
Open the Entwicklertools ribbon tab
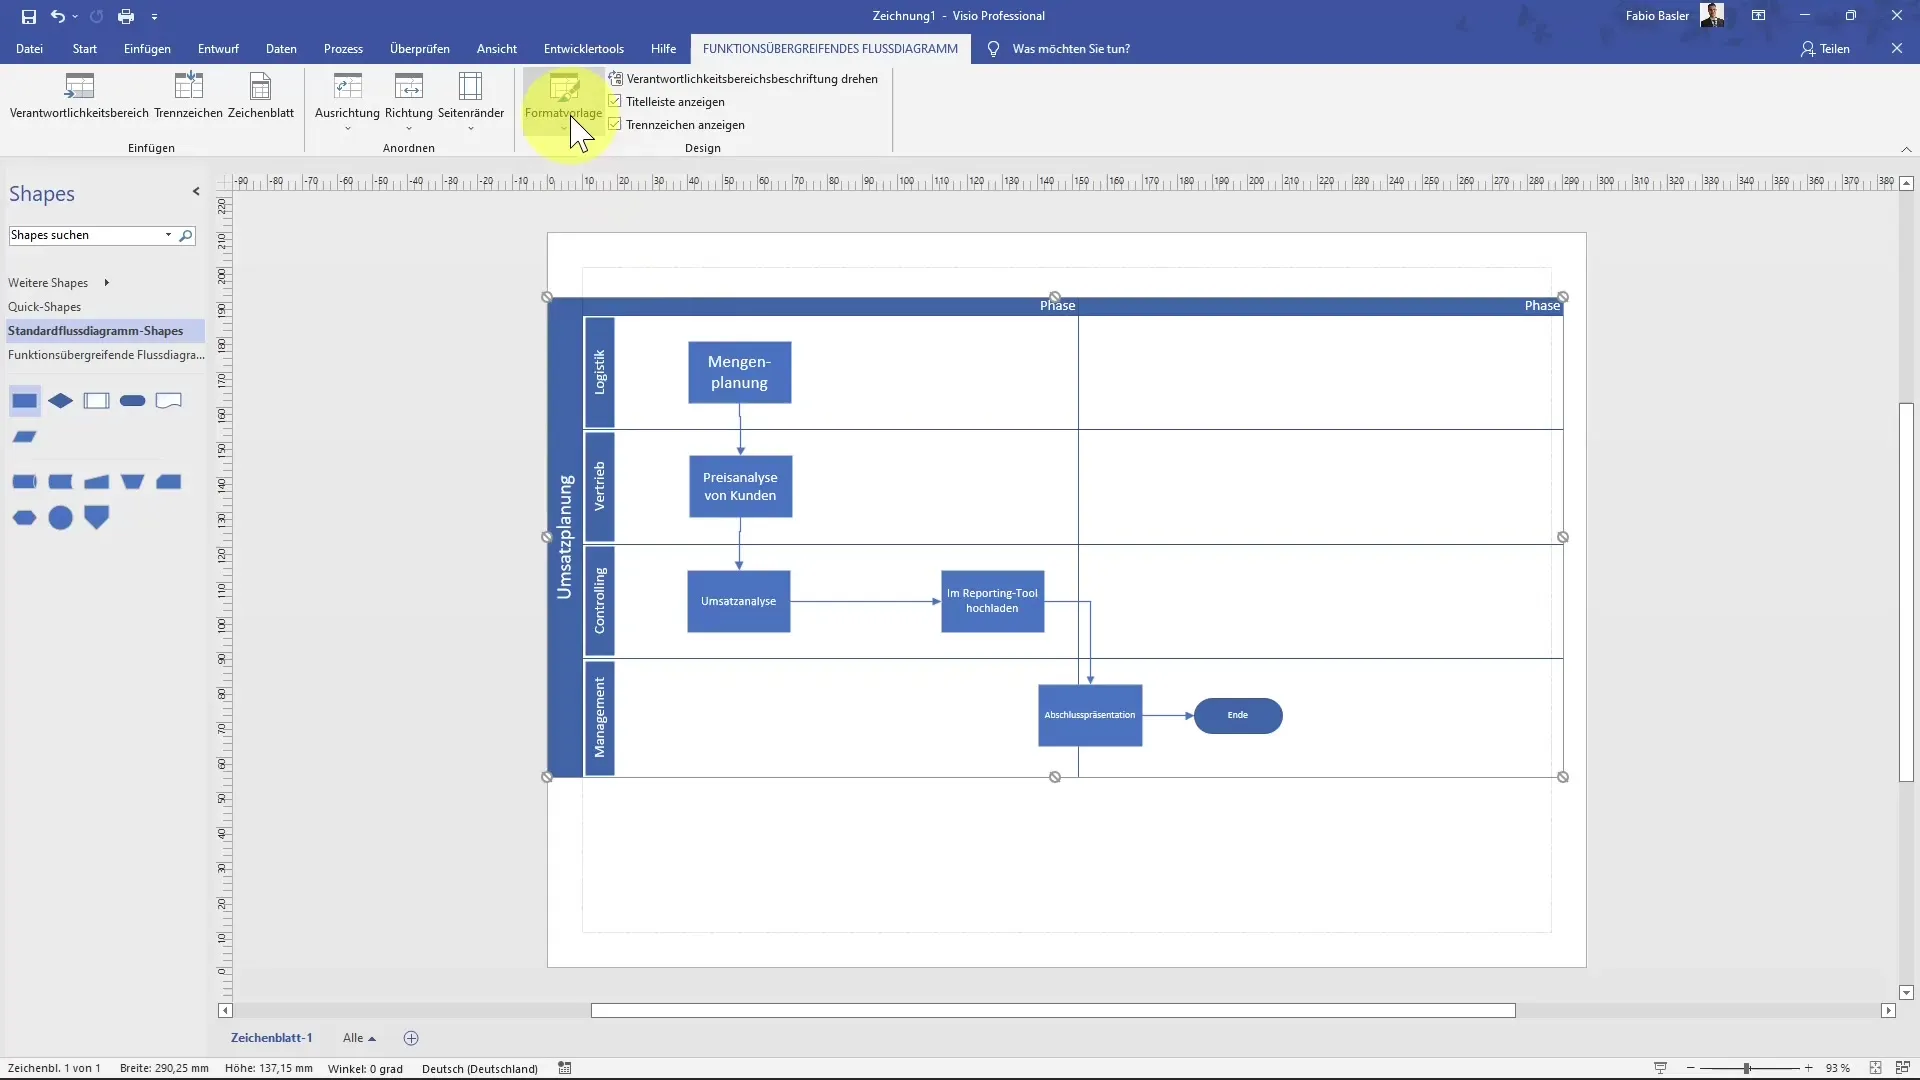[x=584, y=49]
